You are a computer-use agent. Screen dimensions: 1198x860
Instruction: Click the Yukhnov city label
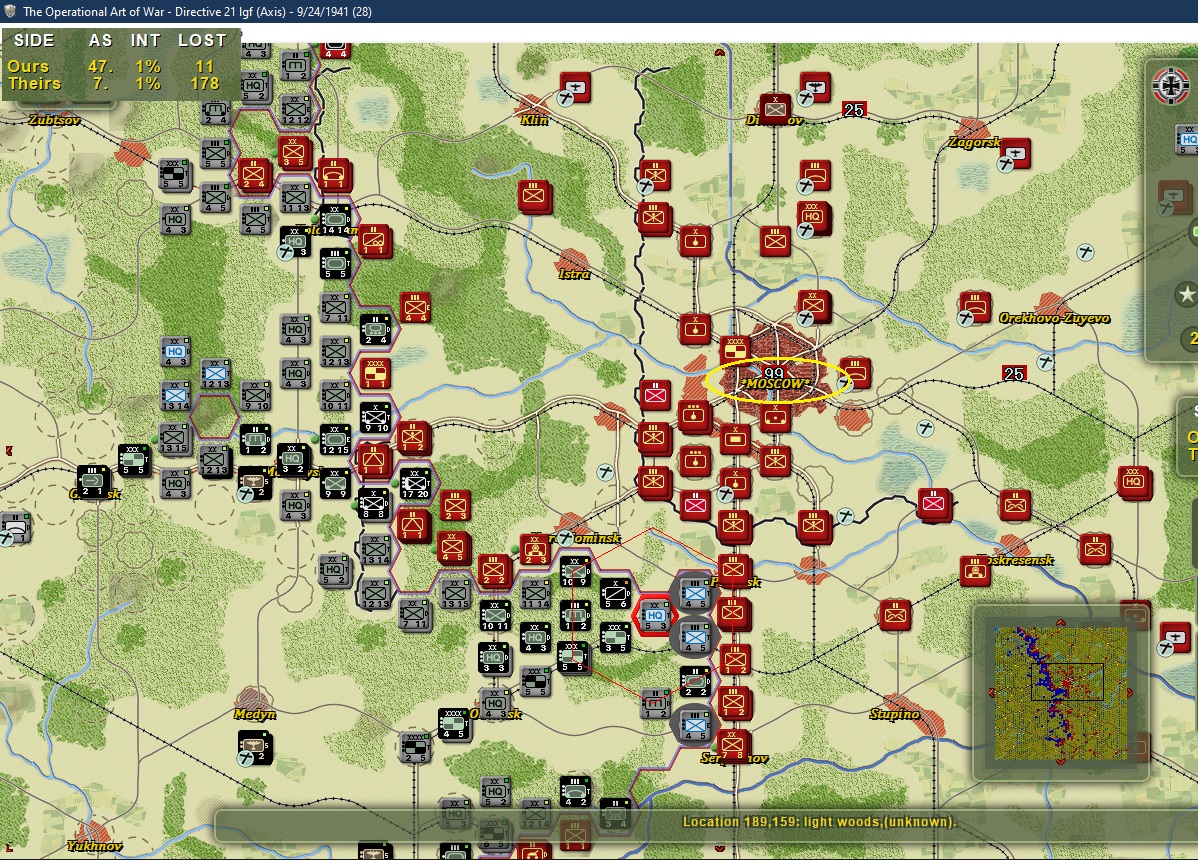tap(94, 845)
